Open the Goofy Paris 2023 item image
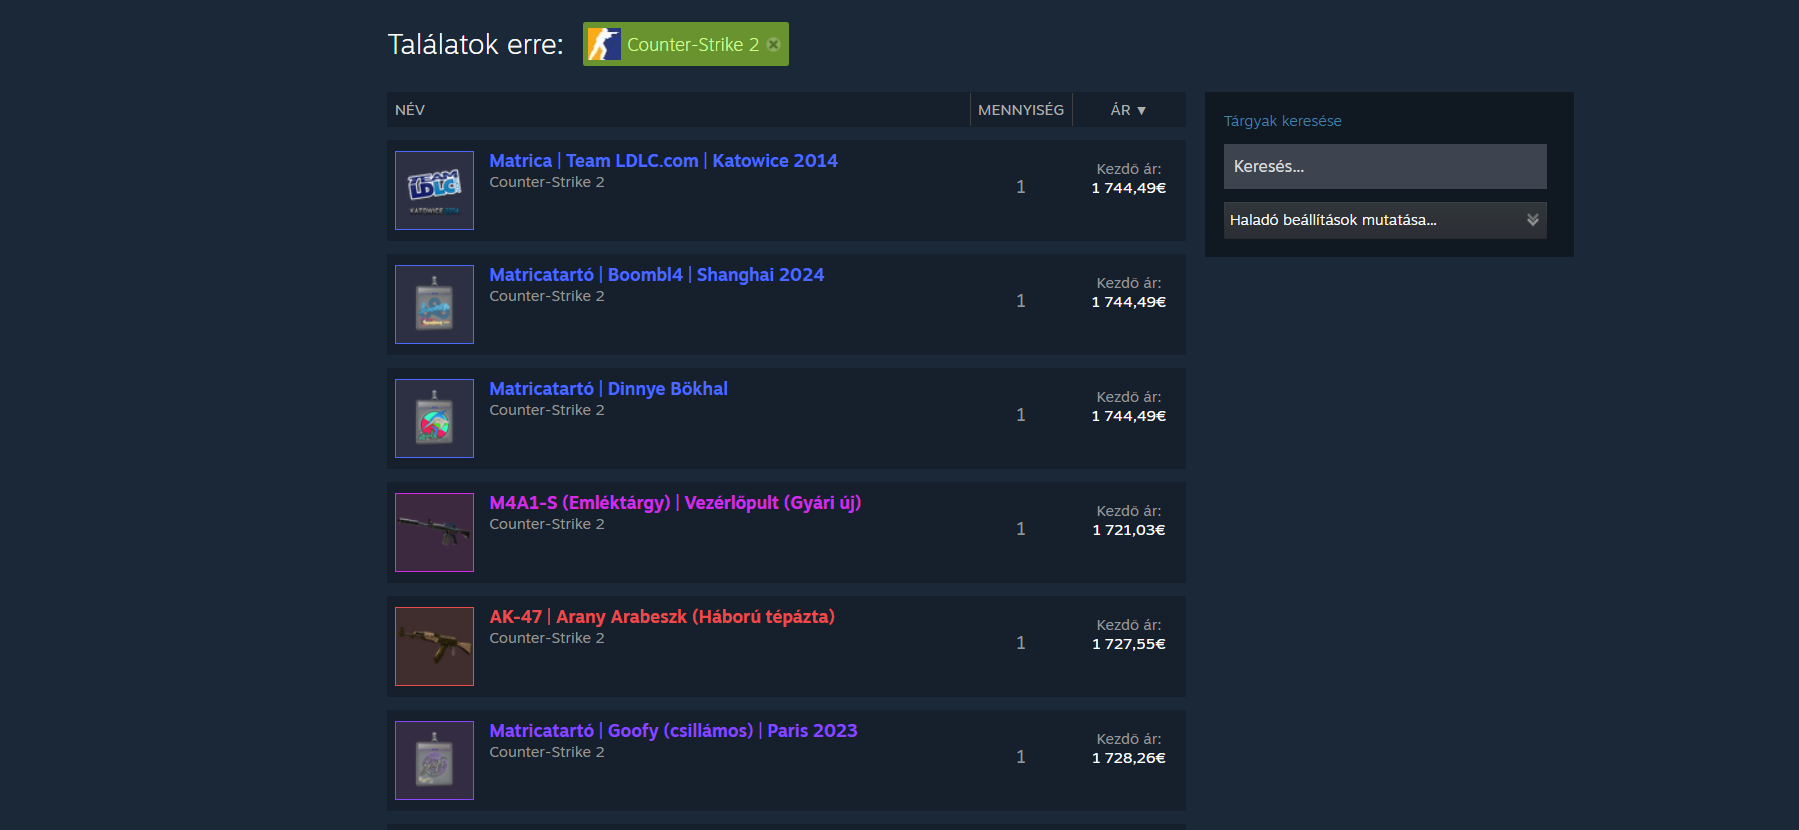 click(434, 760)
